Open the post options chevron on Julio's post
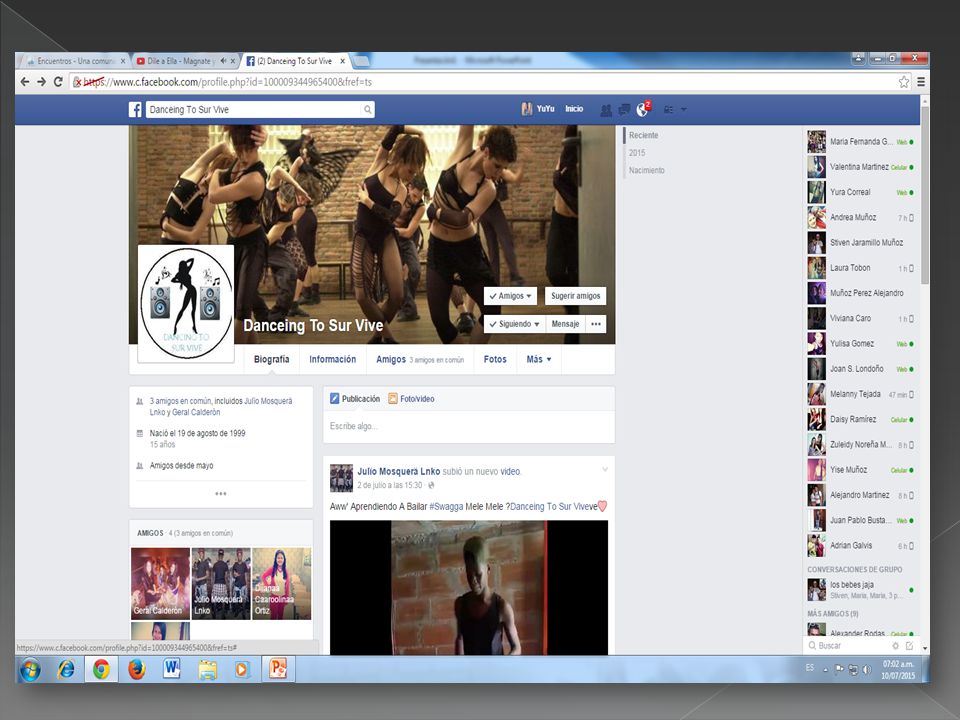960x720 pixels. pos(605,470)
